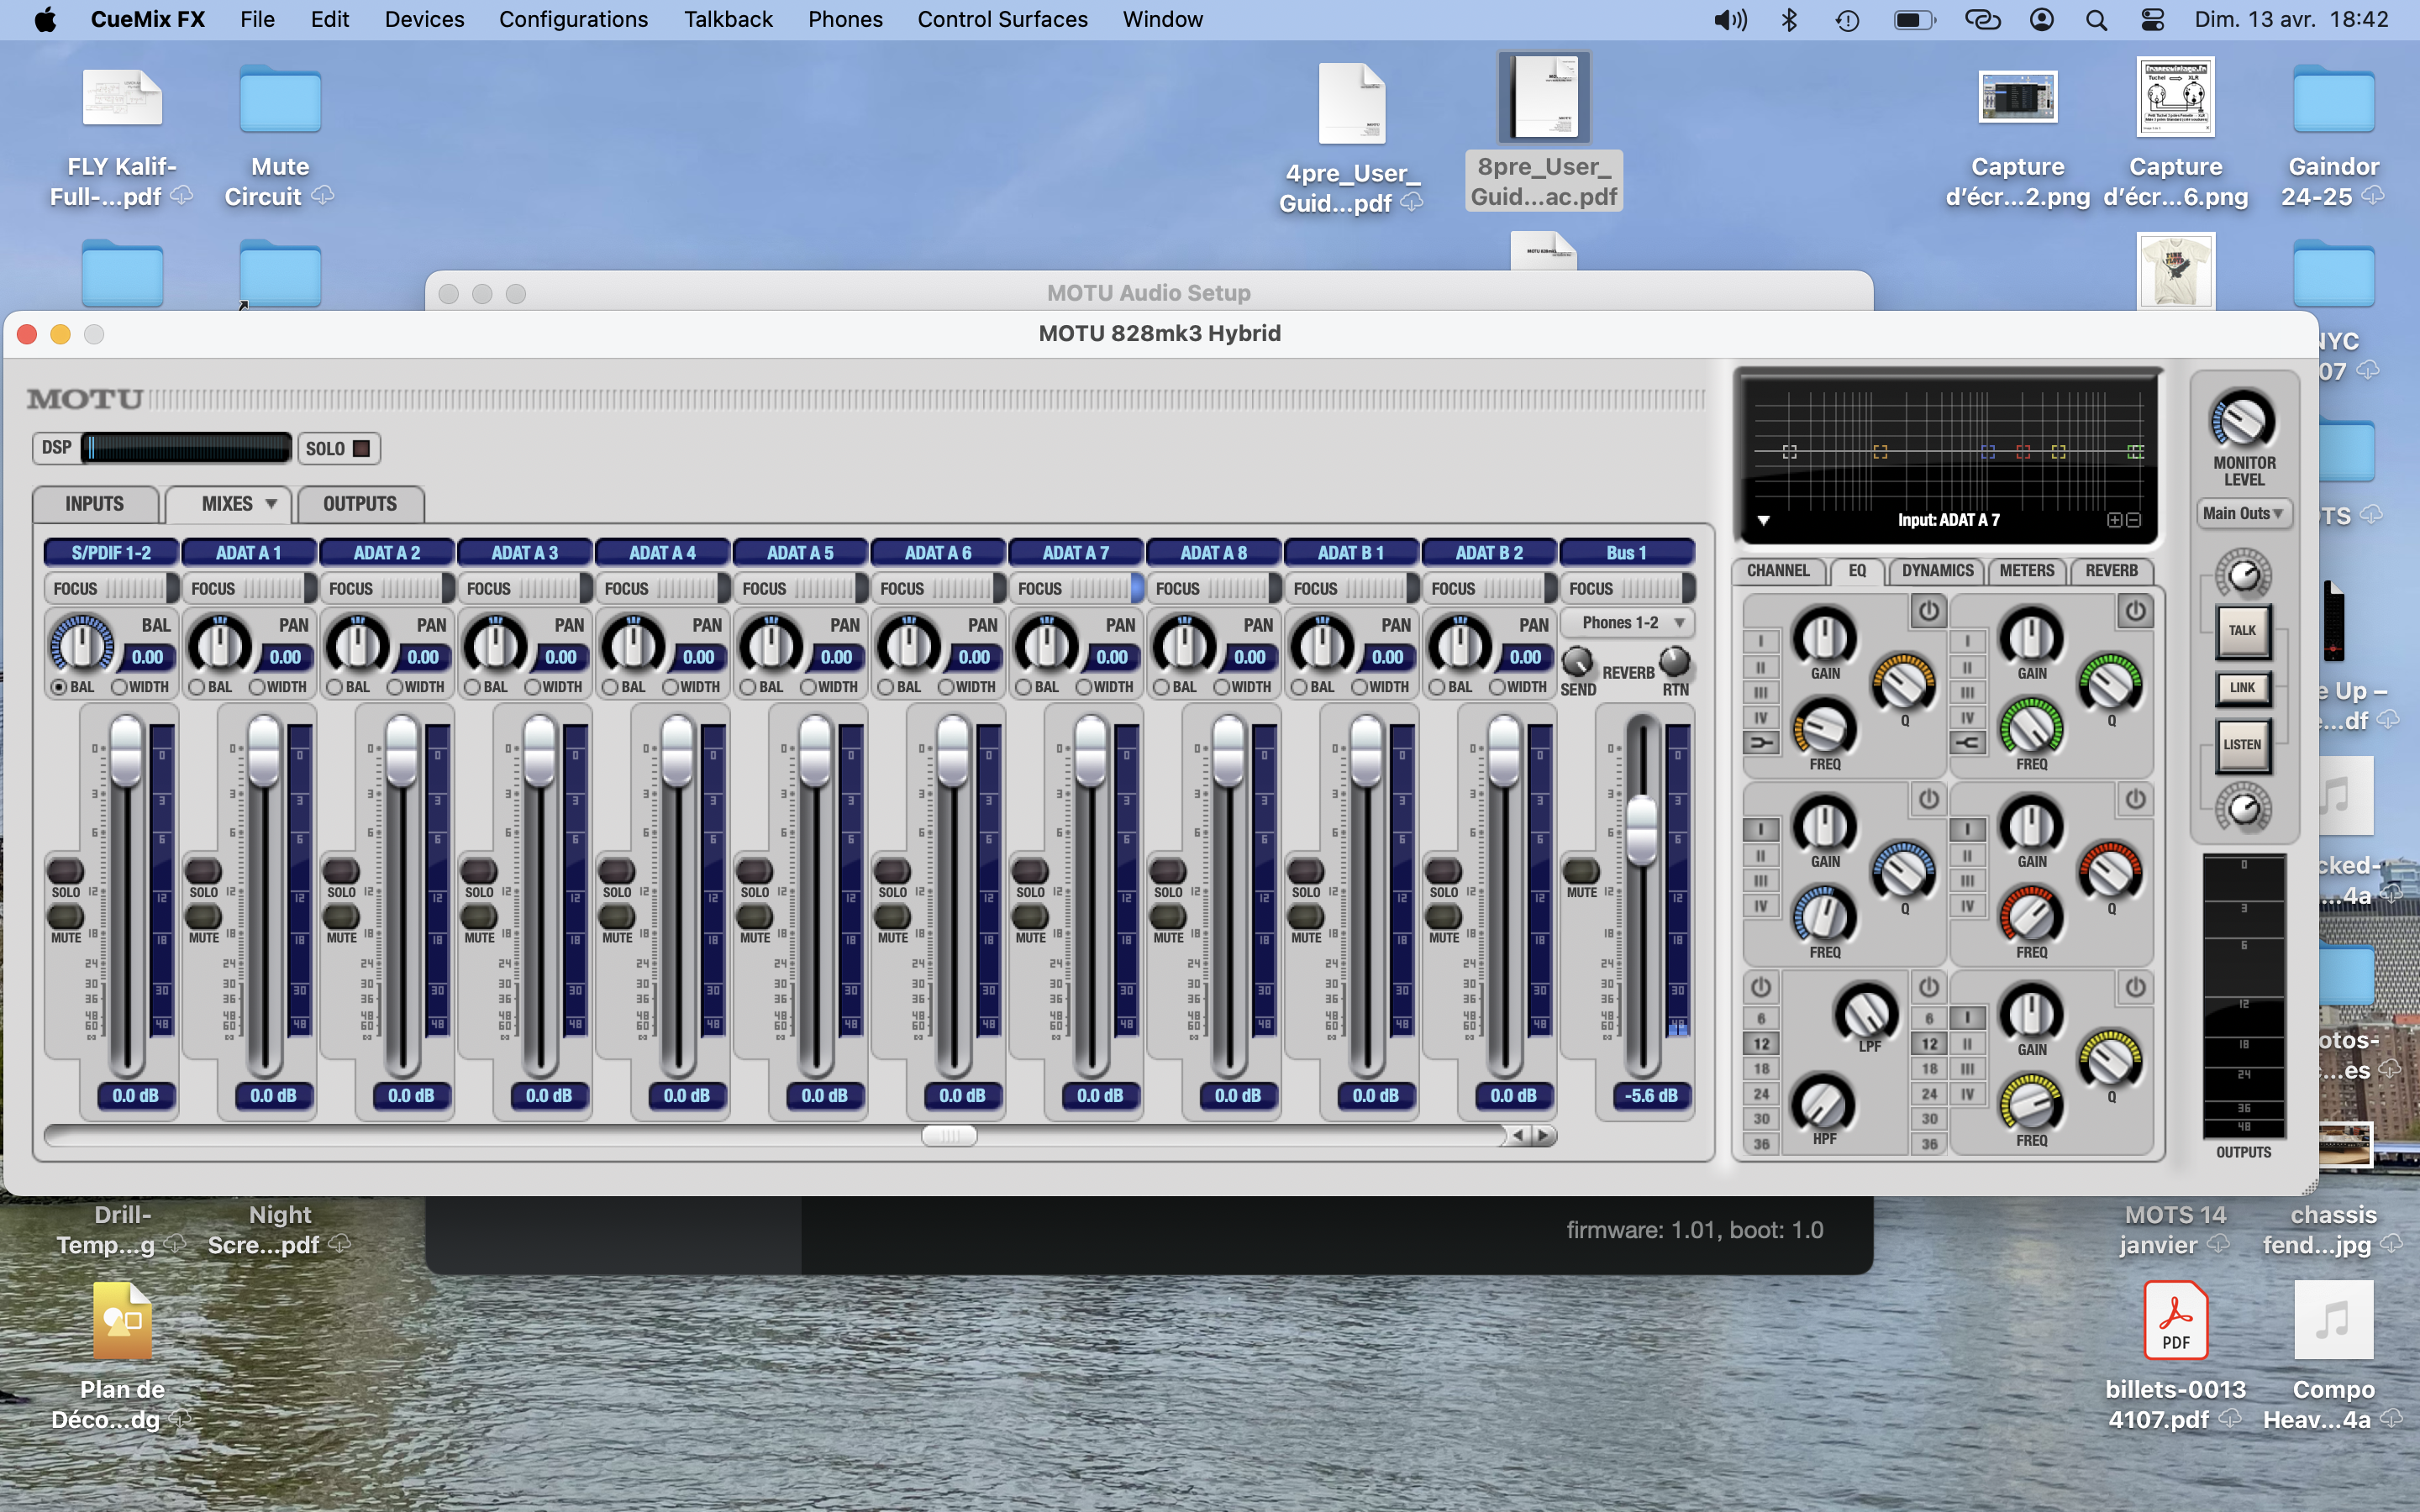
Task: Open the macOS volume menu icon
Action: pyautogui.click(x=1729, y=20)
